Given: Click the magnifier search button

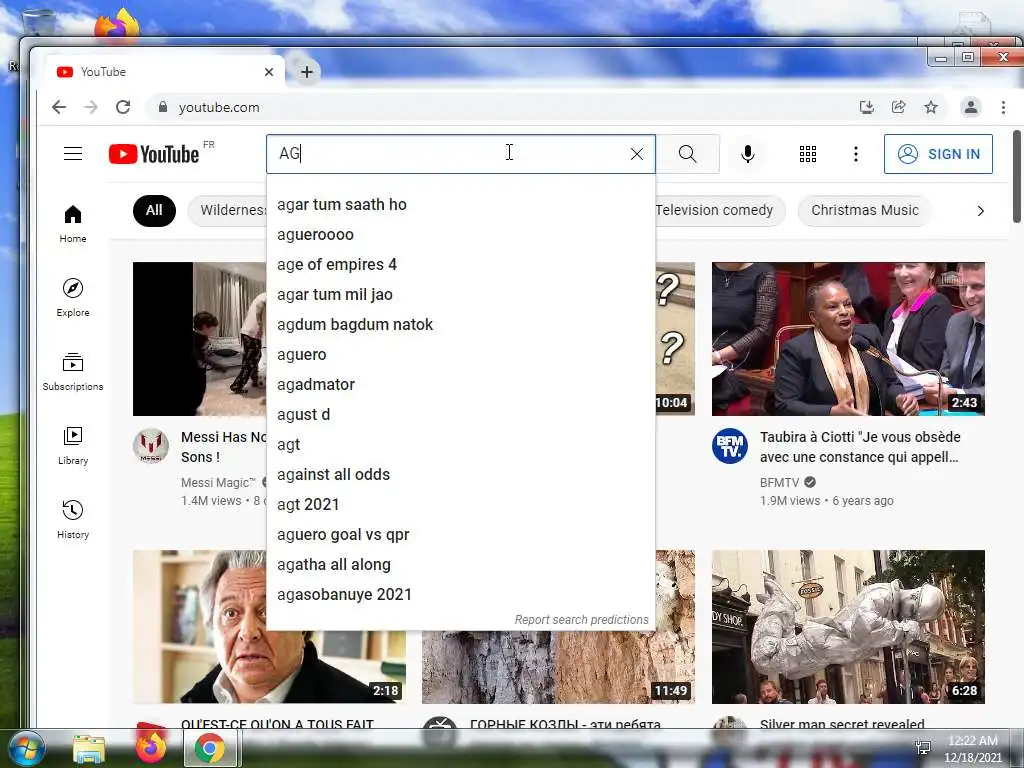Looking at the screenshot, I should point(688,154).
